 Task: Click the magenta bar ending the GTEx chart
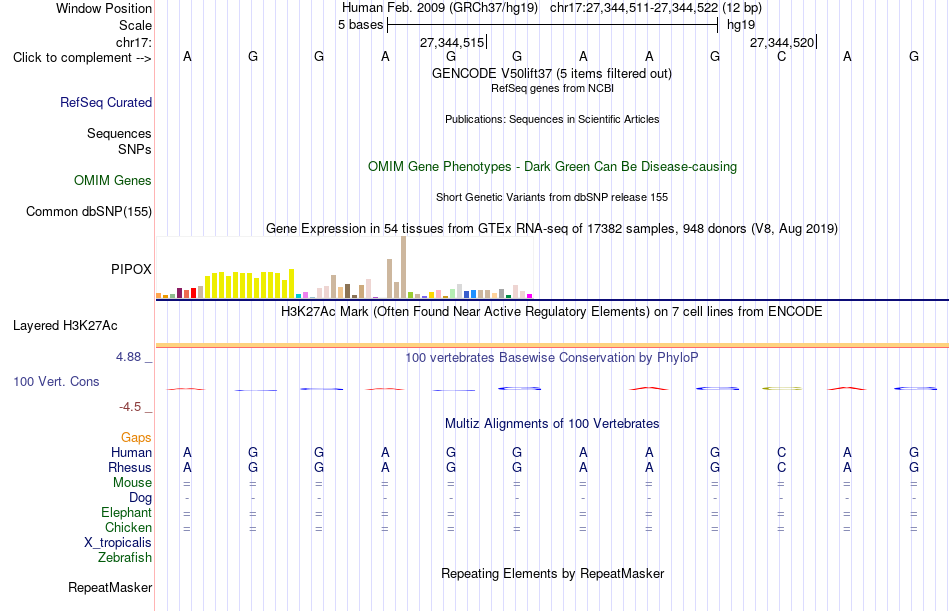530,296
